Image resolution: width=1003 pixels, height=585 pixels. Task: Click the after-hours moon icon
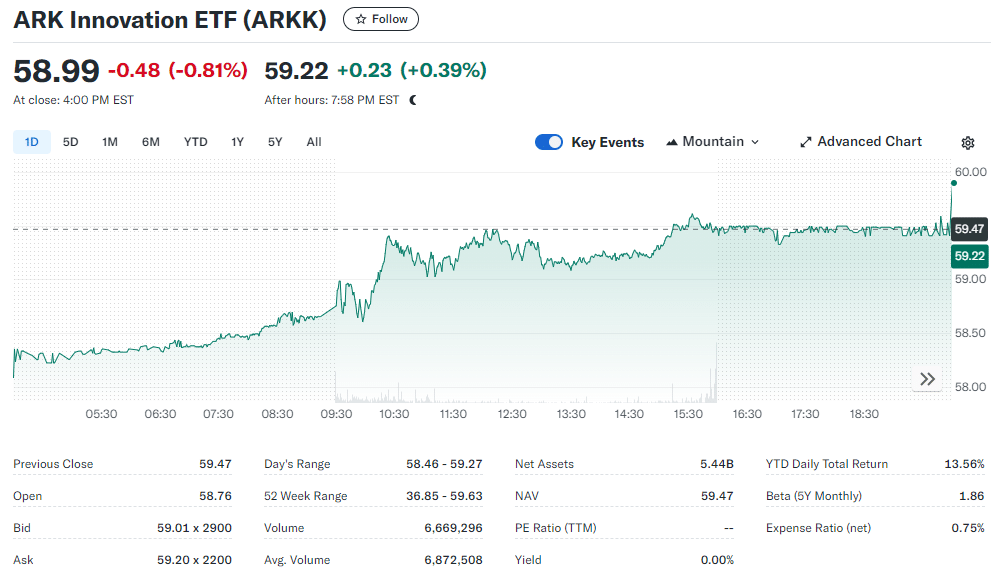coord(413,100)
